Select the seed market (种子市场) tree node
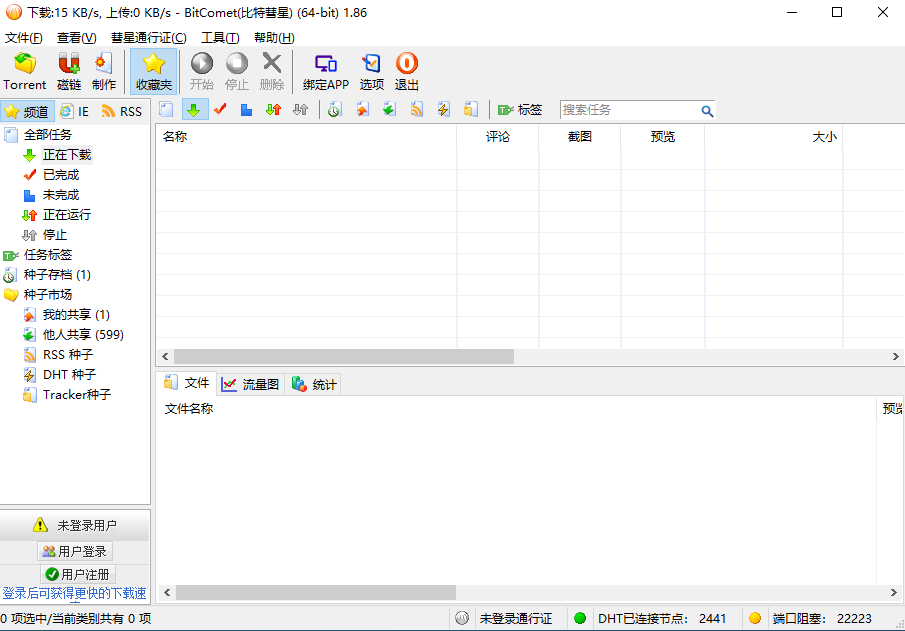Screen dimensions: 905x631 click(47, 294)
